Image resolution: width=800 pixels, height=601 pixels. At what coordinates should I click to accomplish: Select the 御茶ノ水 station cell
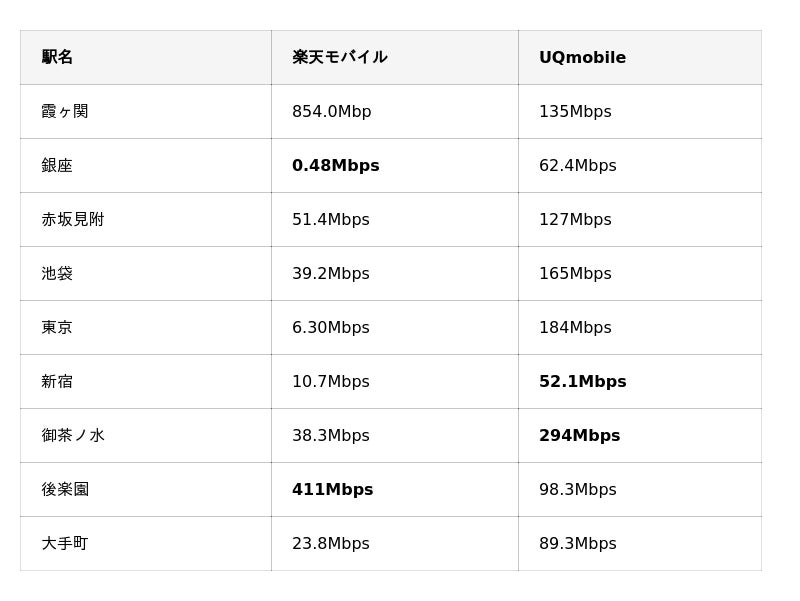tap(73, 435)
